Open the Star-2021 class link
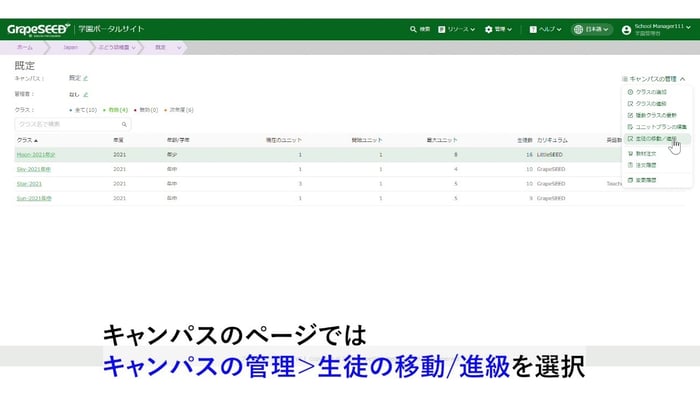Image resolution: width=700 pixels, height=393 pixels. 29,184
